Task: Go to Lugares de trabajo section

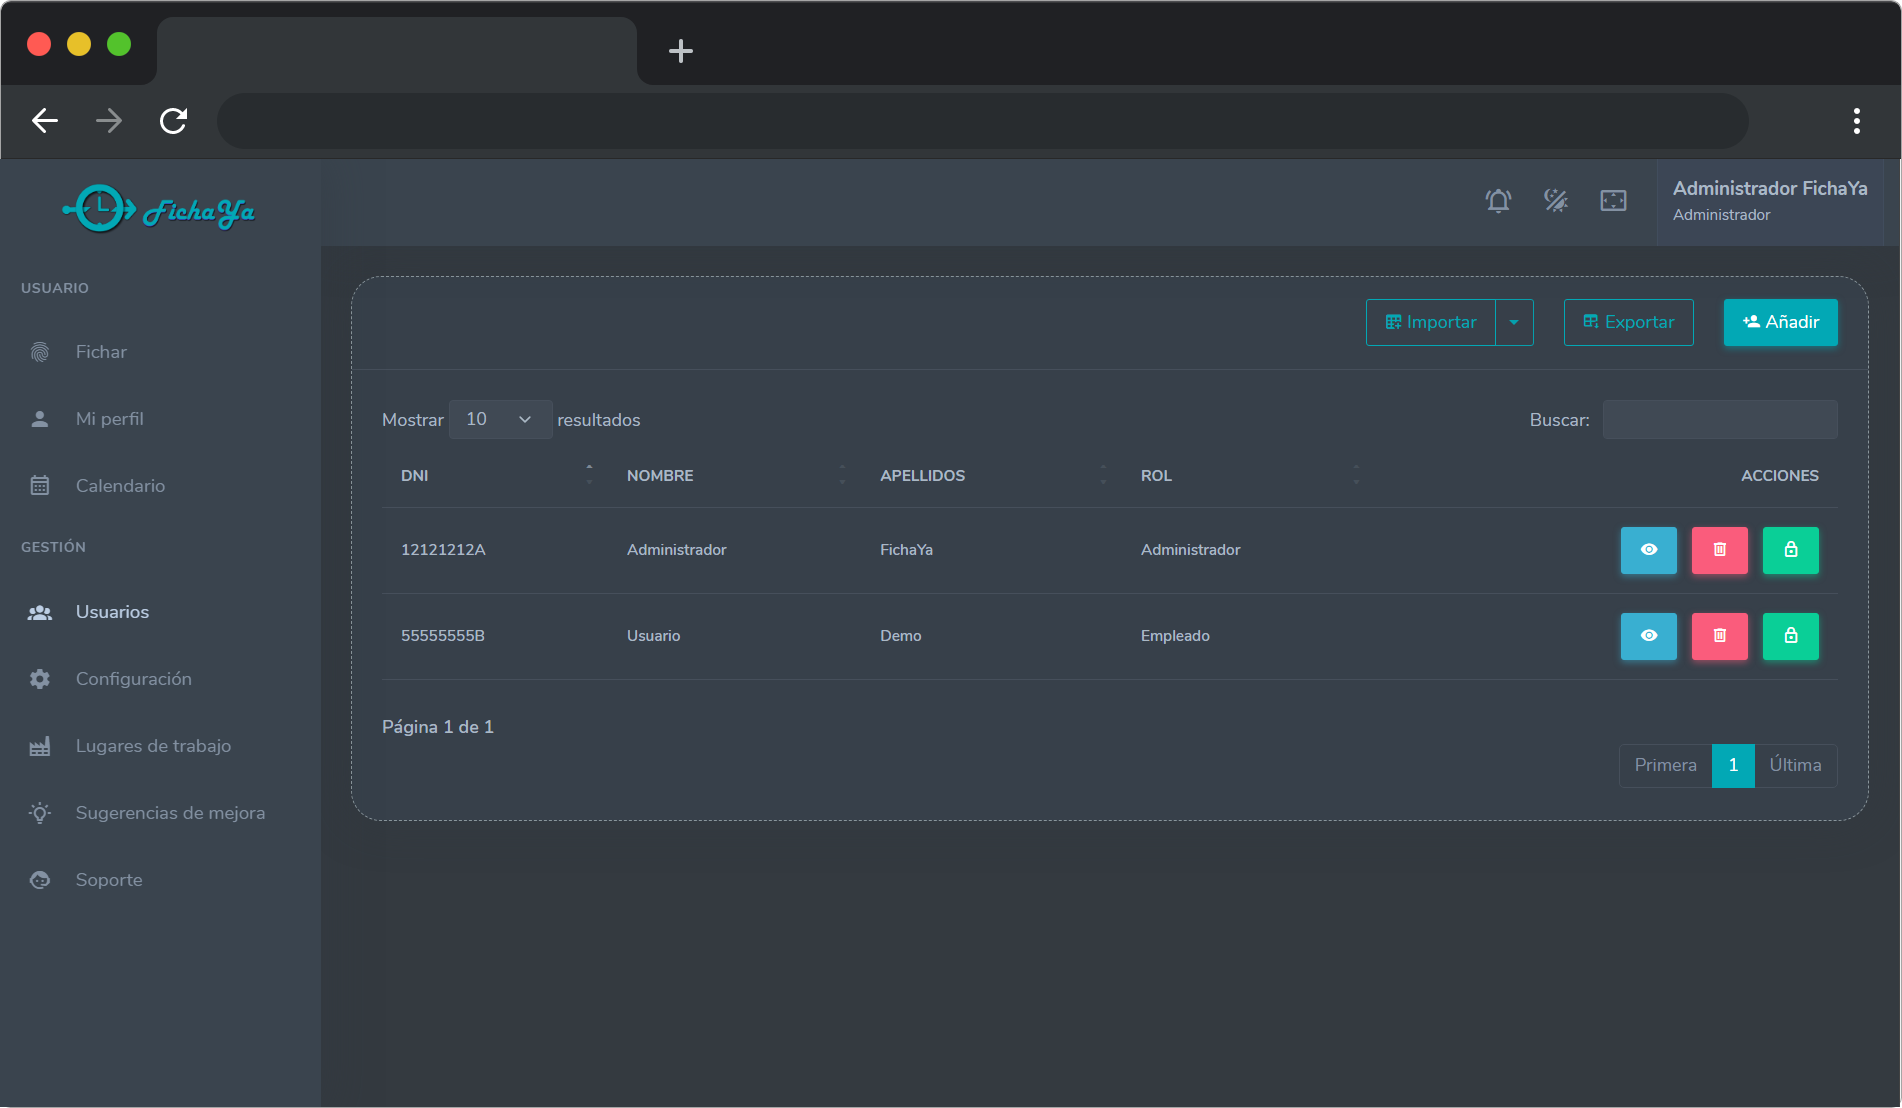Action: point(153,746)
